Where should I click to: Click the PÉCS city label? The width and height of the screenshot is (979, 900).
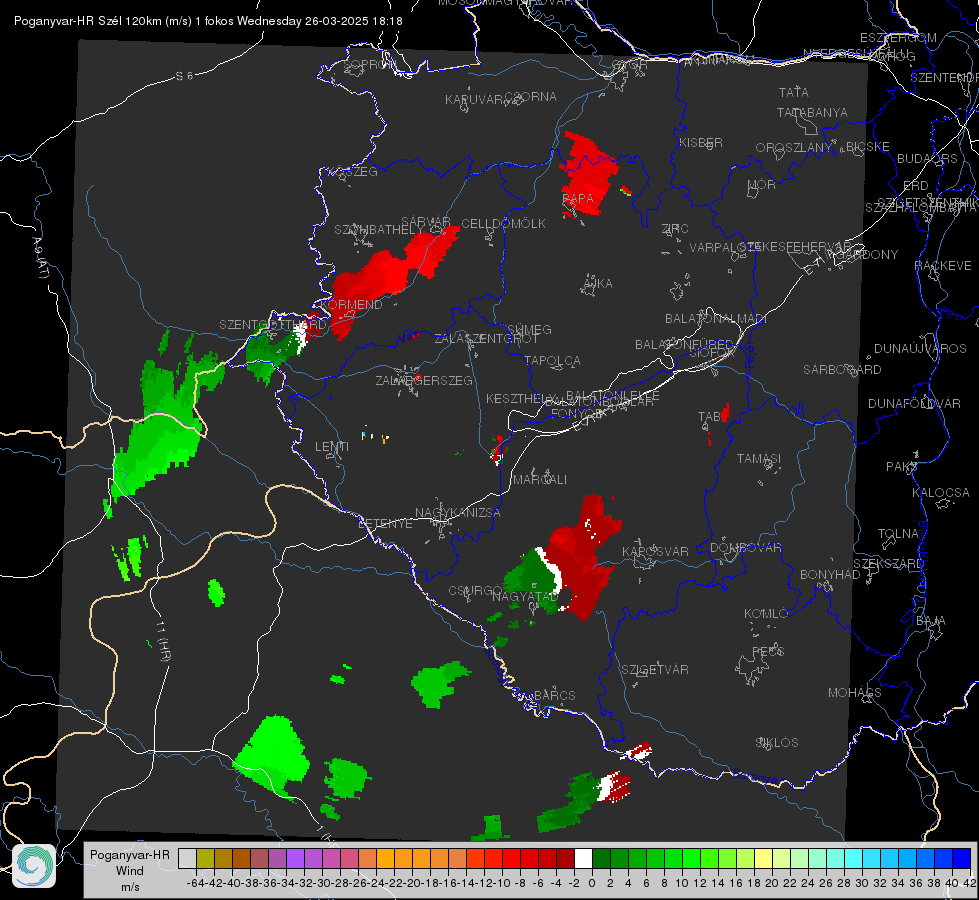768,652
